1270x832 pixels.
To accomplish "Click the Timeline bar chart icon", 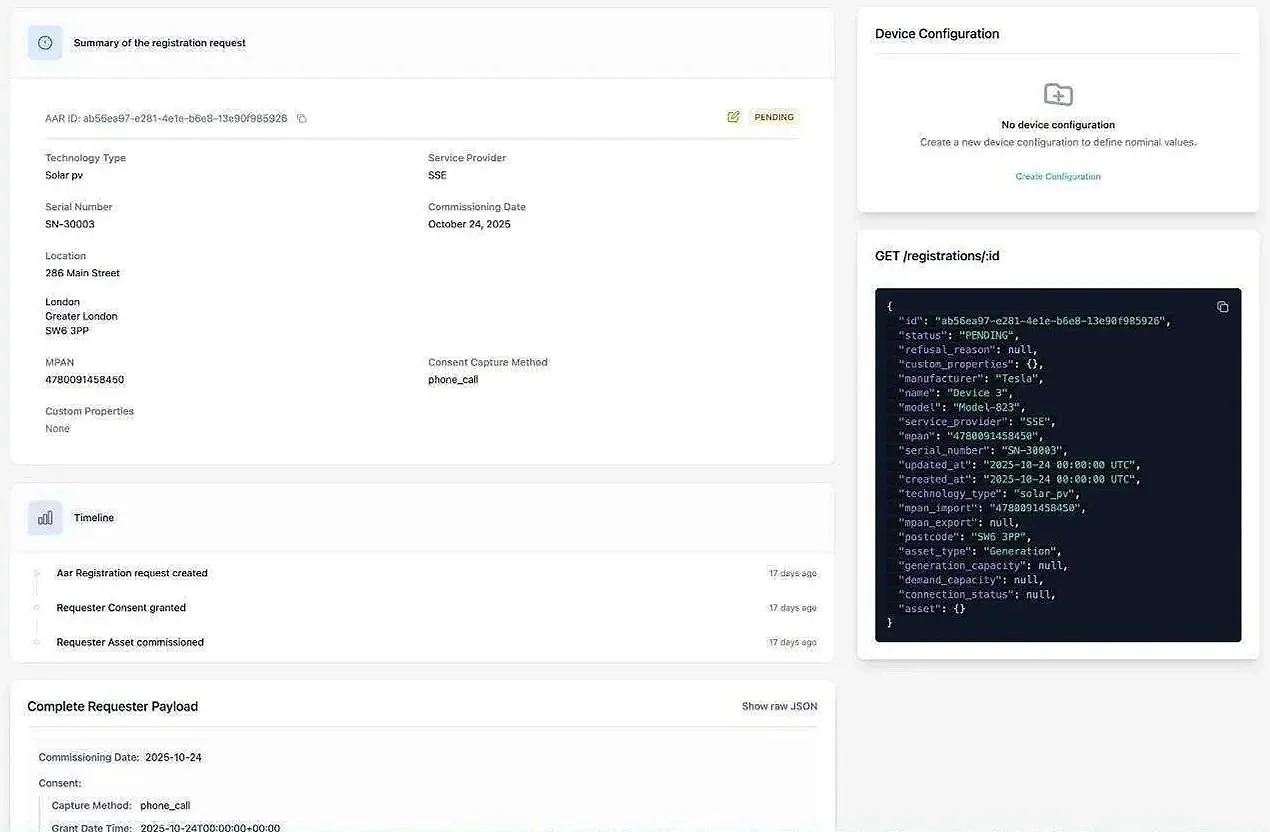I will click(45, 518).
